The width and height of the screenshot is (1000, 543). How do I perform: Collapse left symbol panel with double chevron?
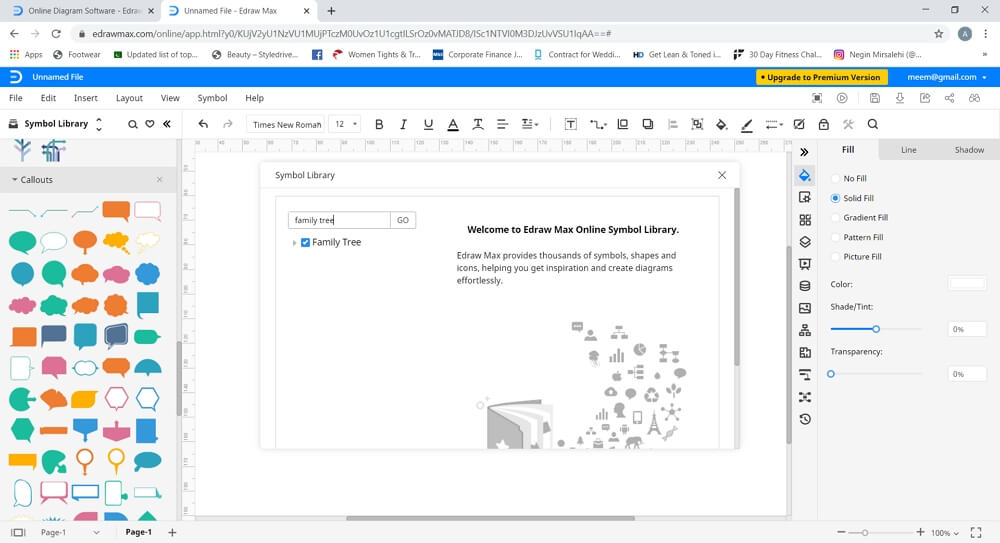pos(167,124)
